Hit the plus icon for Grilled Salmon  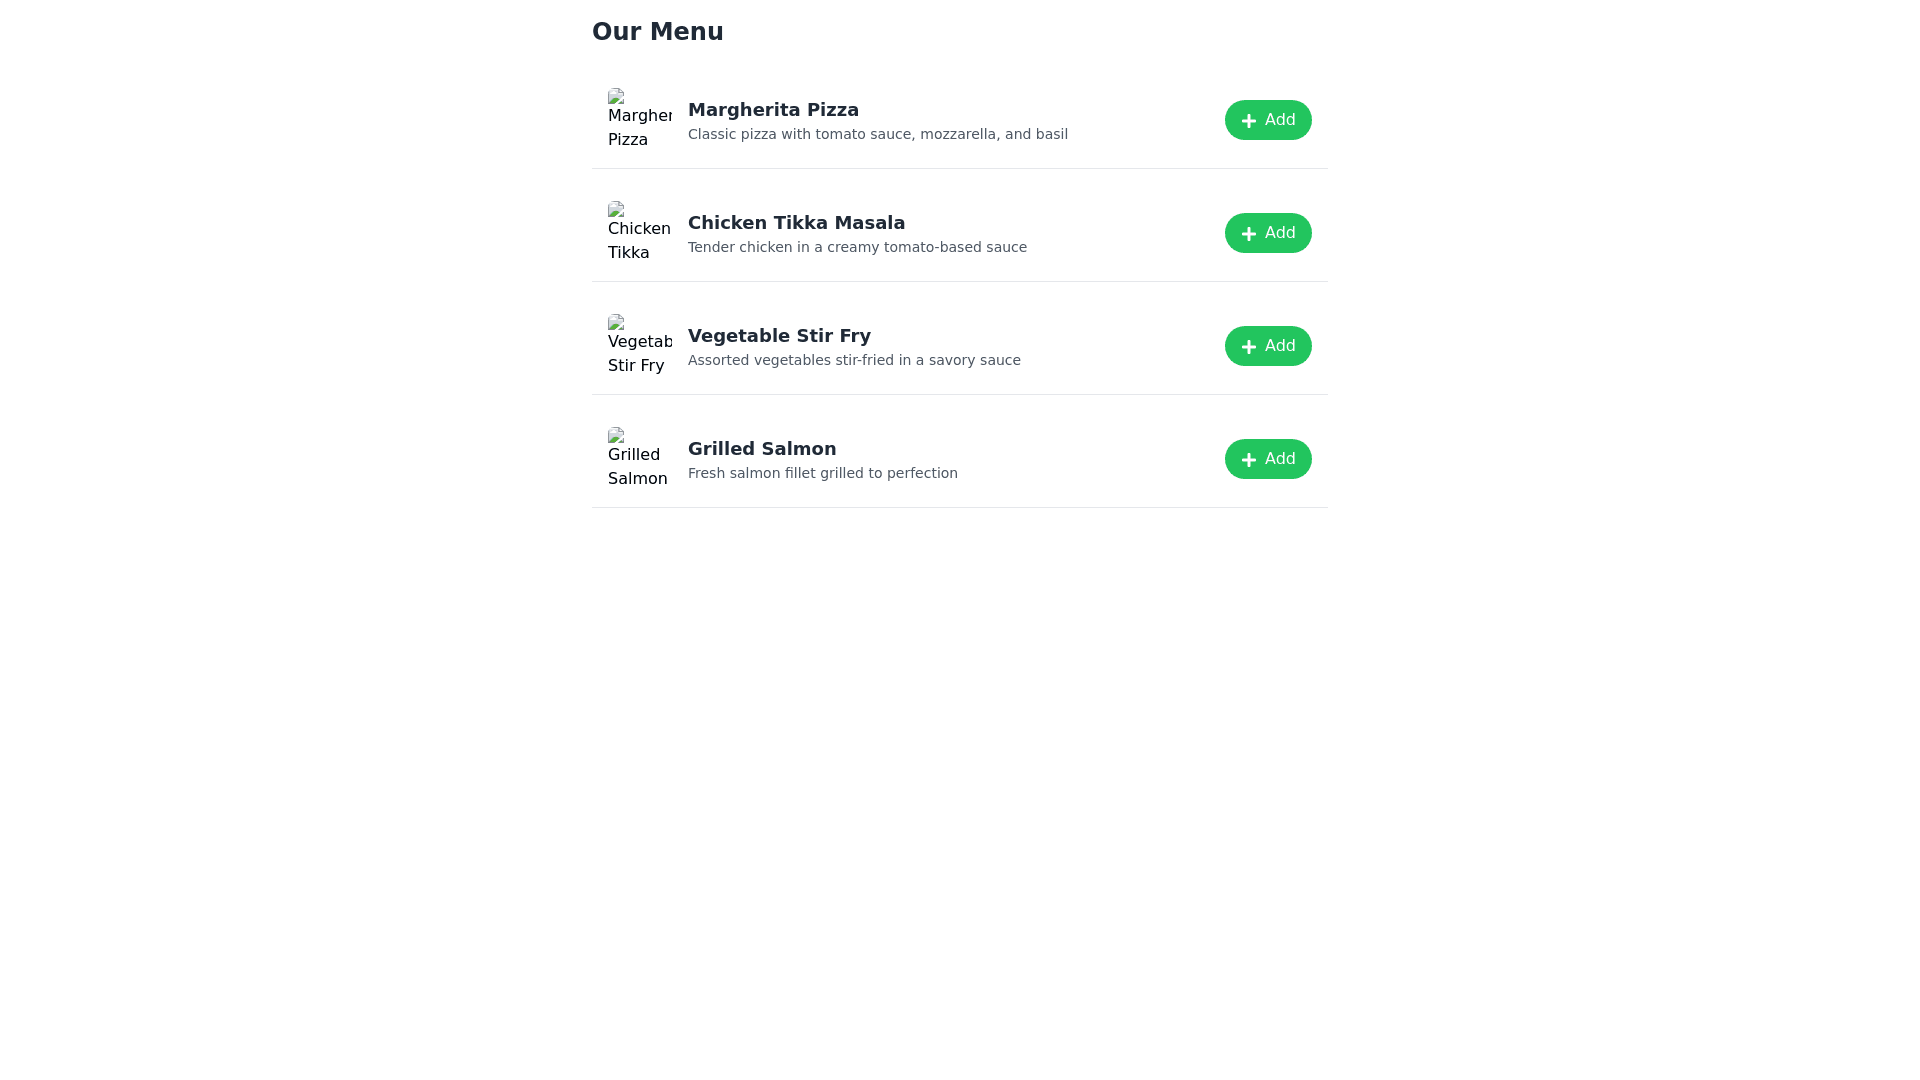[1248, 460]
